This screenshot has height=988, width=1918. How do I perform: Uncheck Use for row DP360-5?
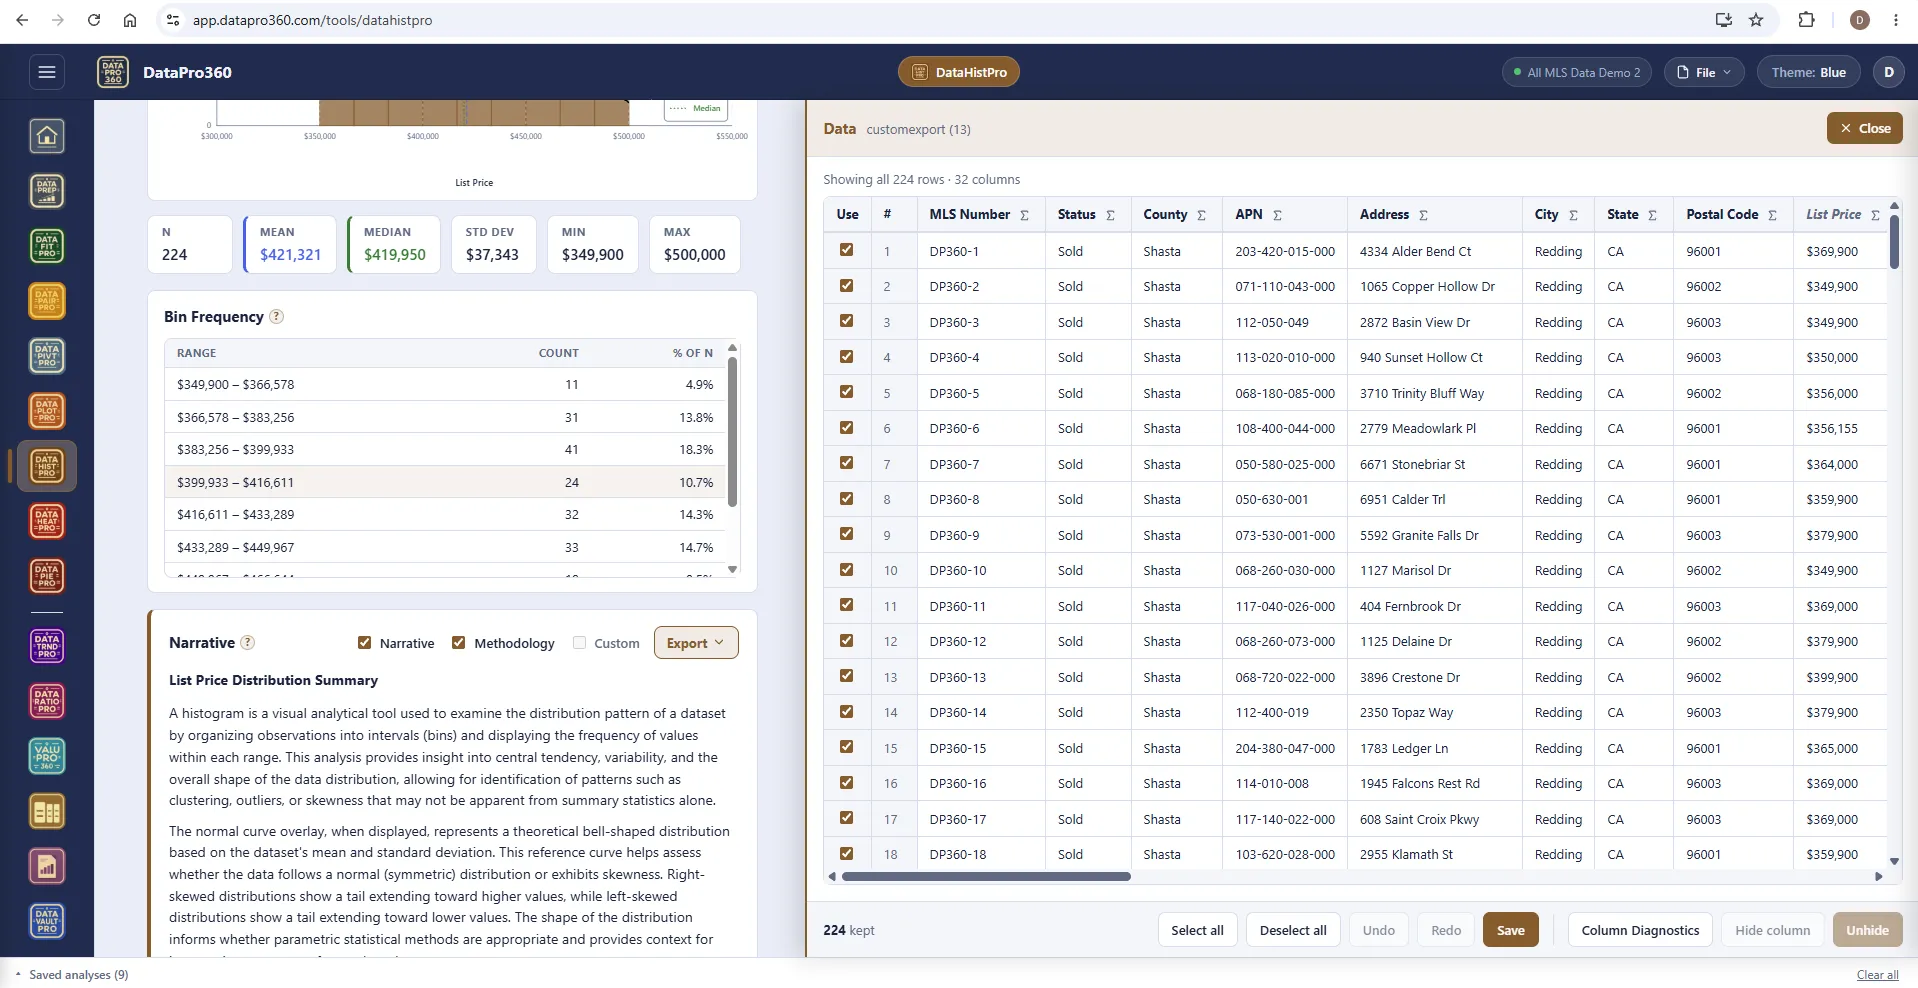847,392
